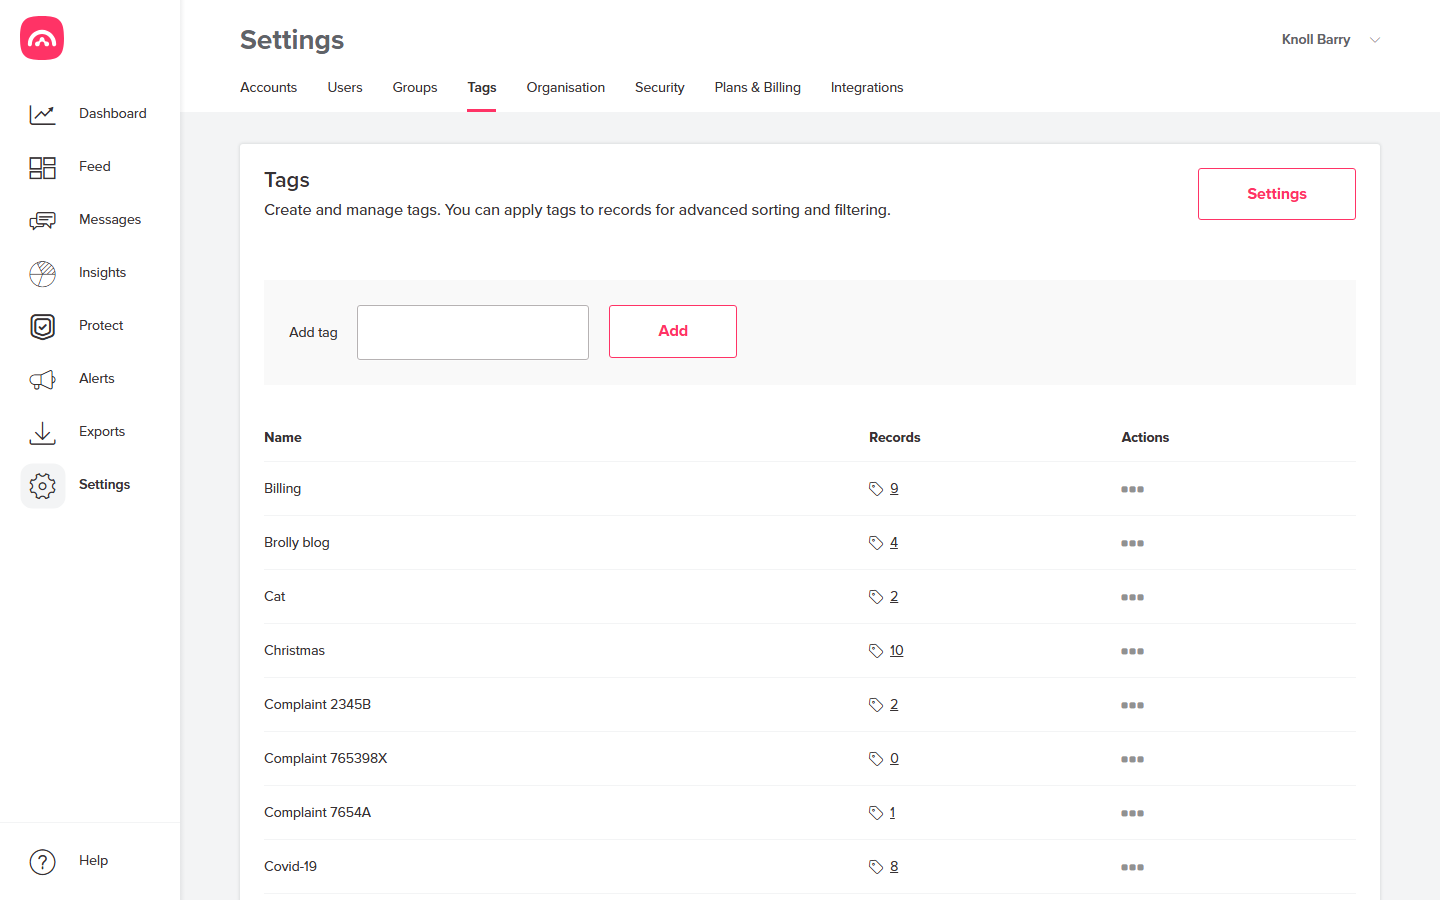Open actions menu for Complaint 7654A tag
This screenshot has height=900, width=1440.
click(x=1132, y=813)
